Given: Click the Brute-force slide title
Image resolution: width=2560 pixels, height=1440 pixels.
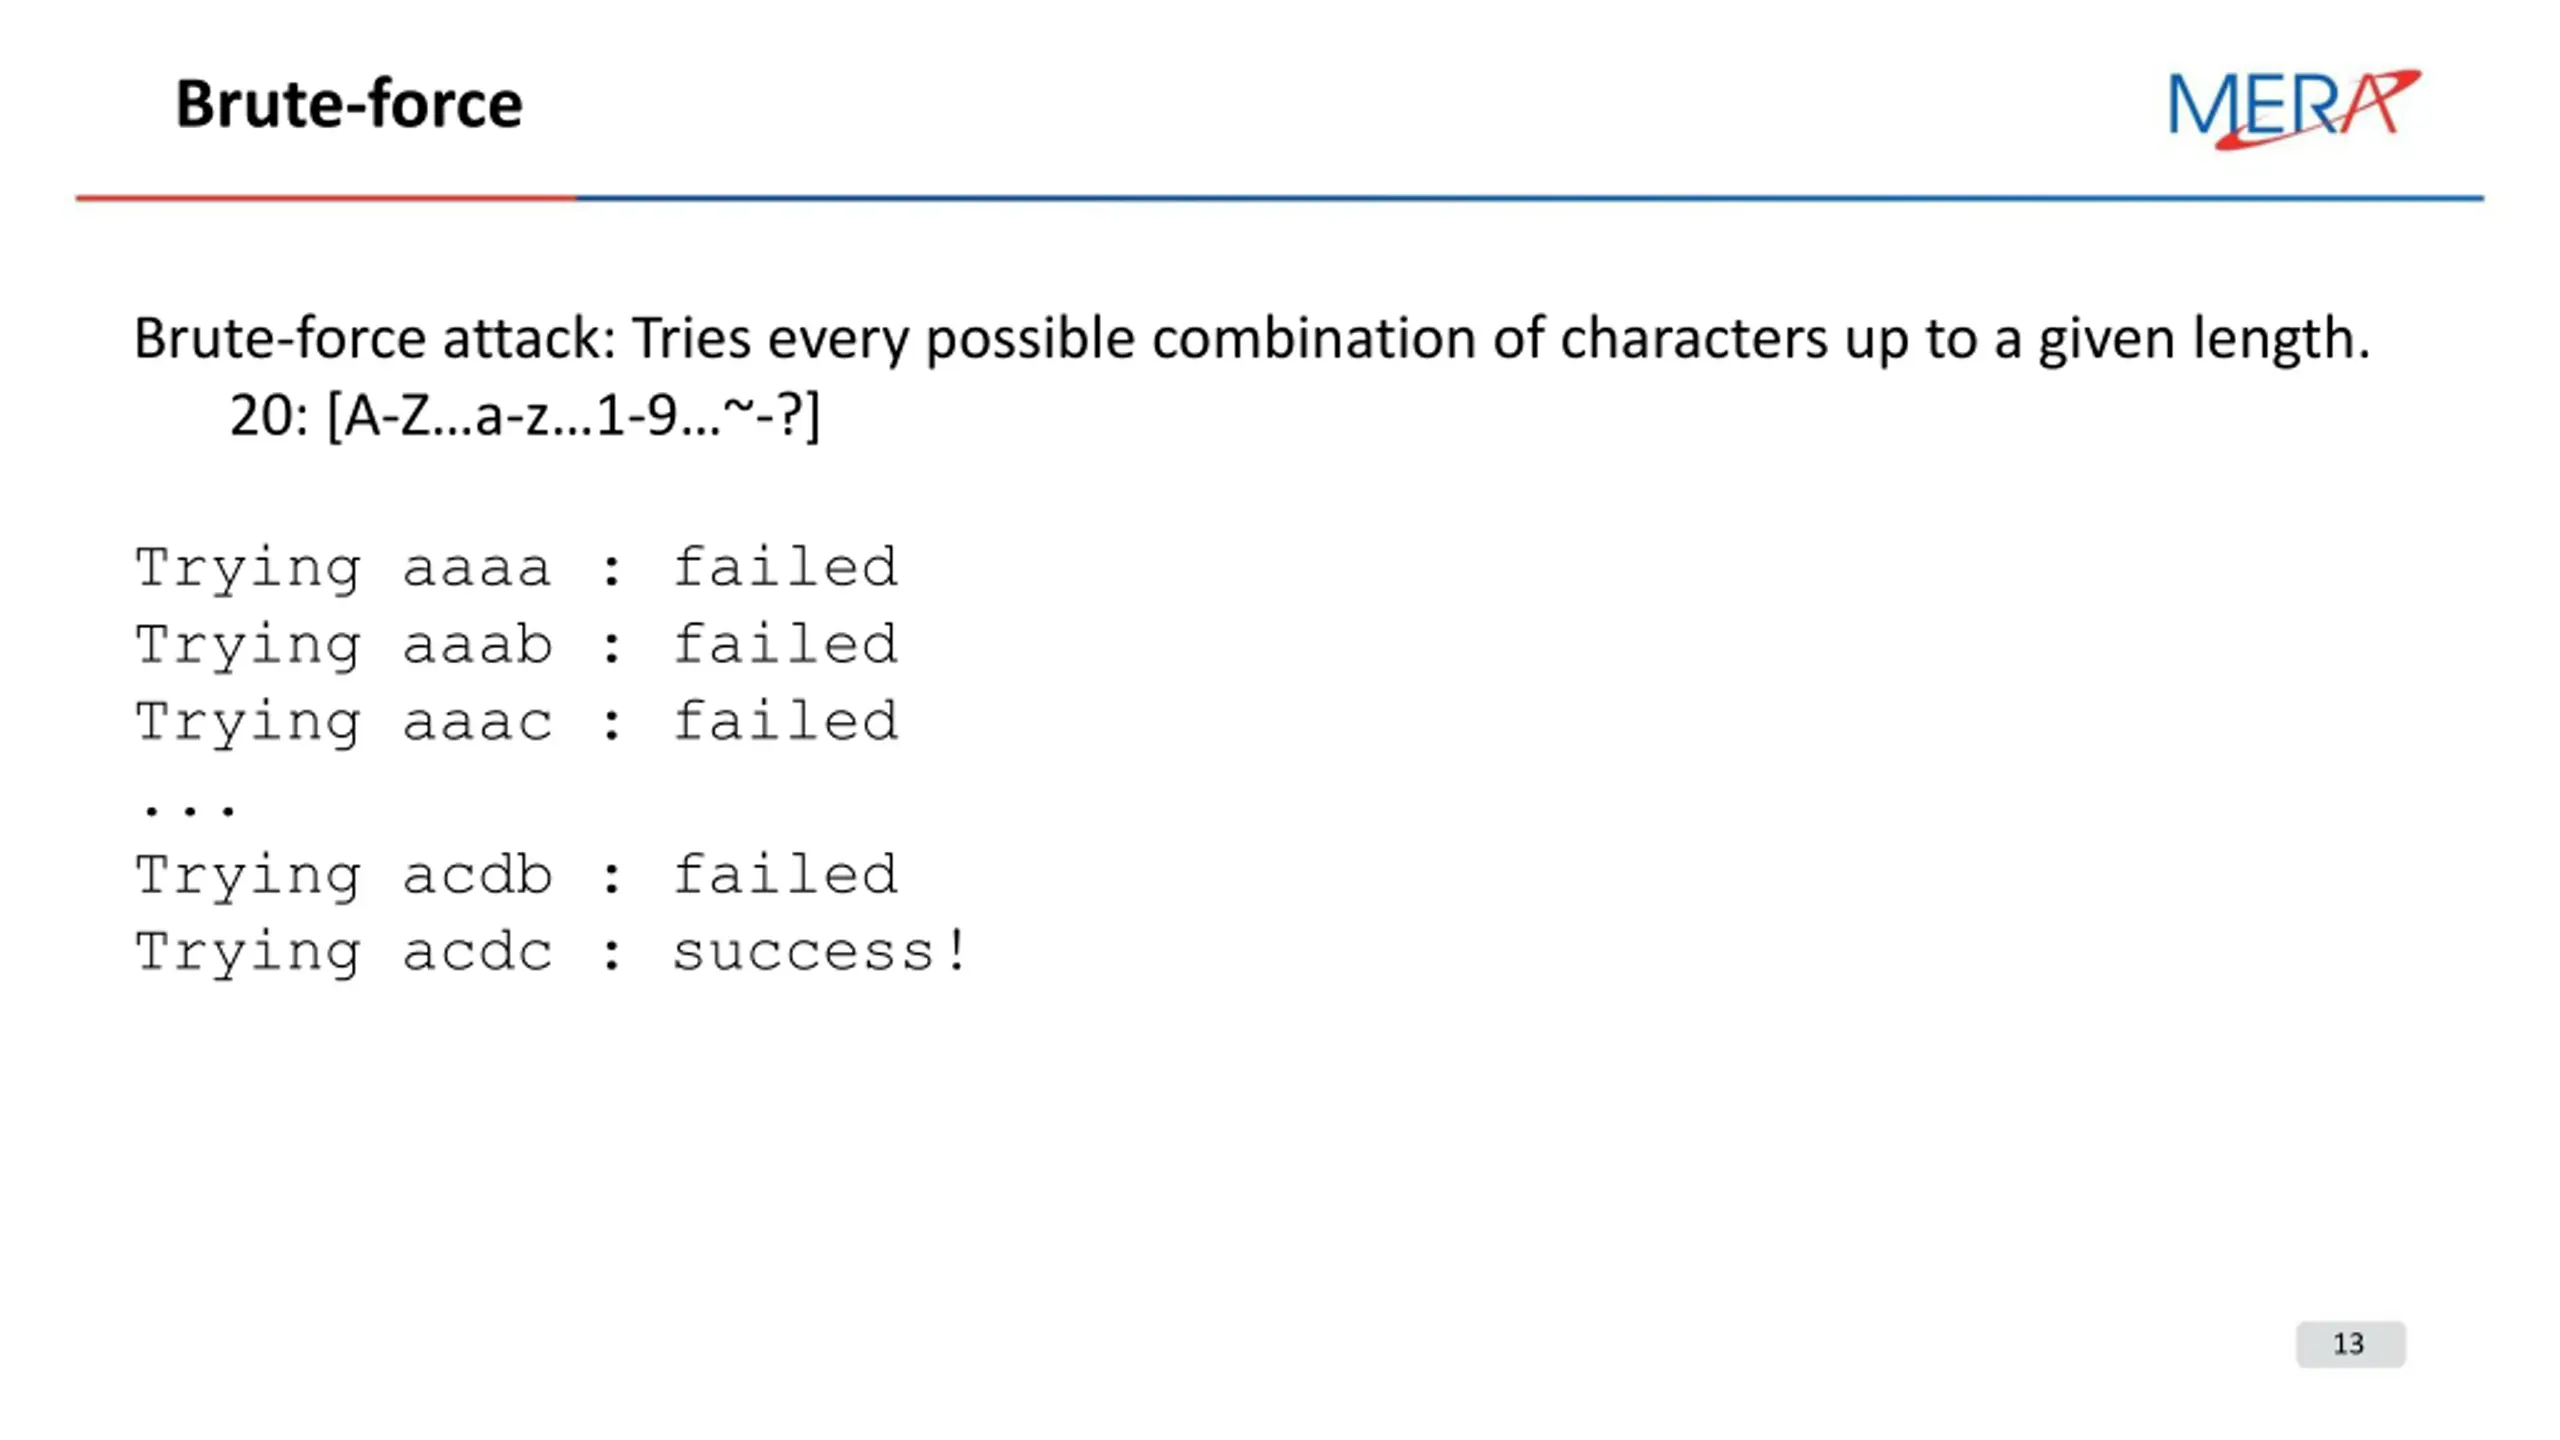Looking at the screenshot, I should click(349, 104).
